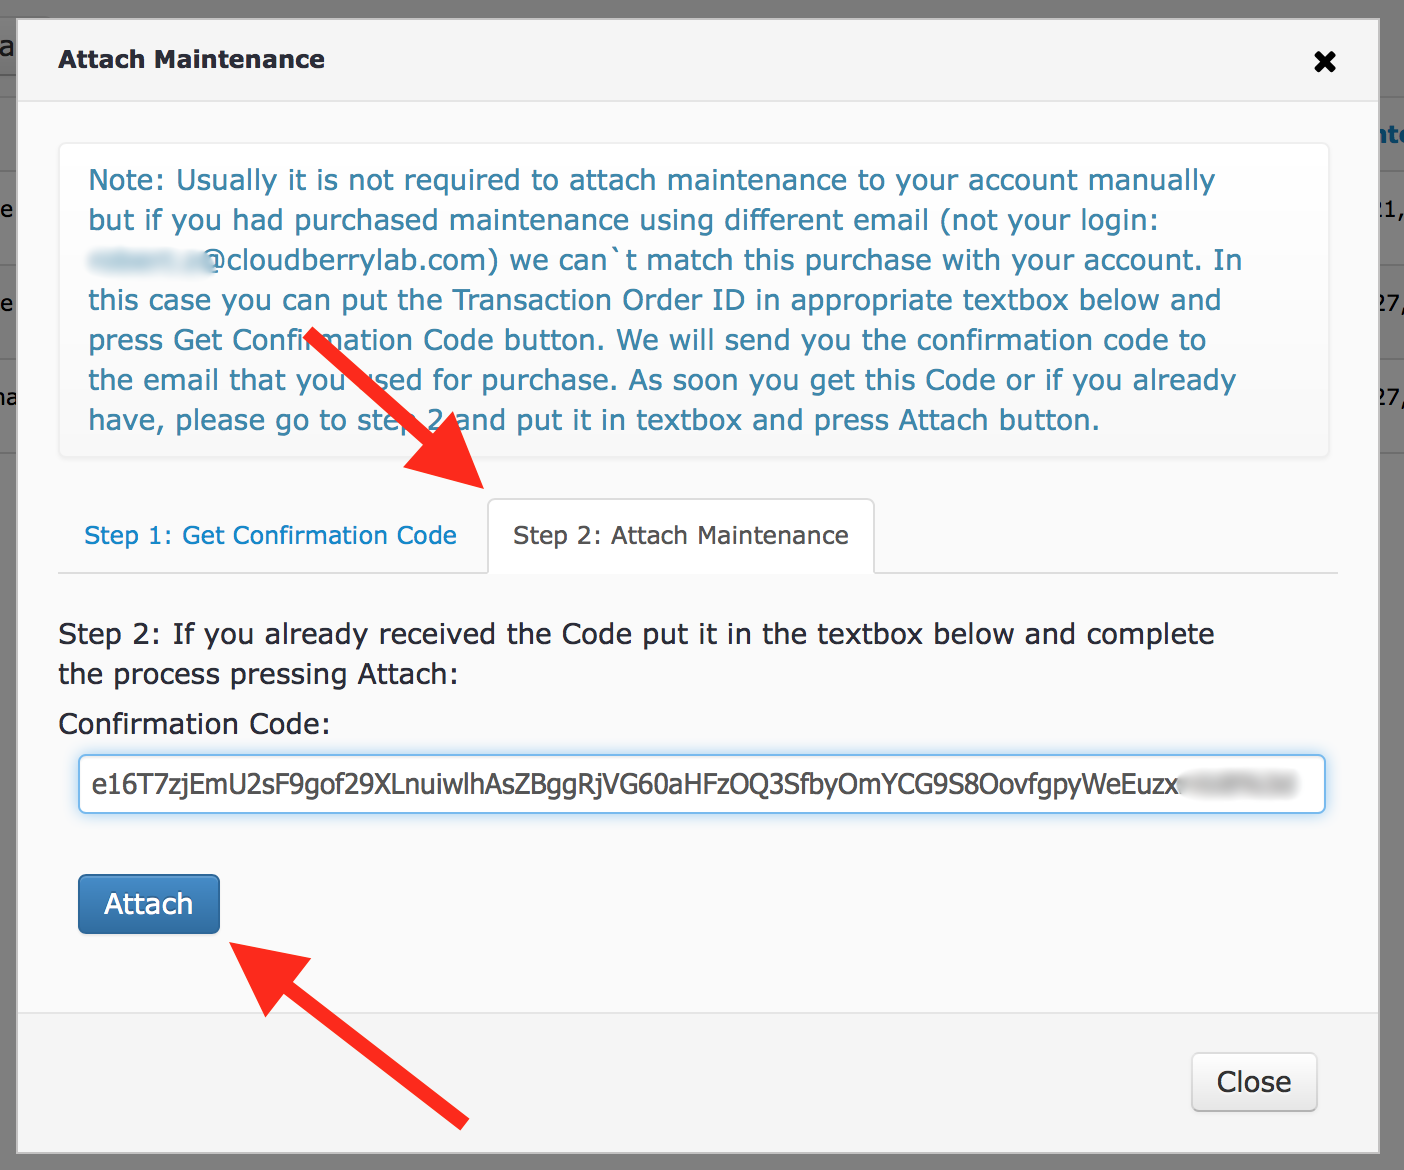Click the Step 2 instruction paragraph

[x=636, y=654]
